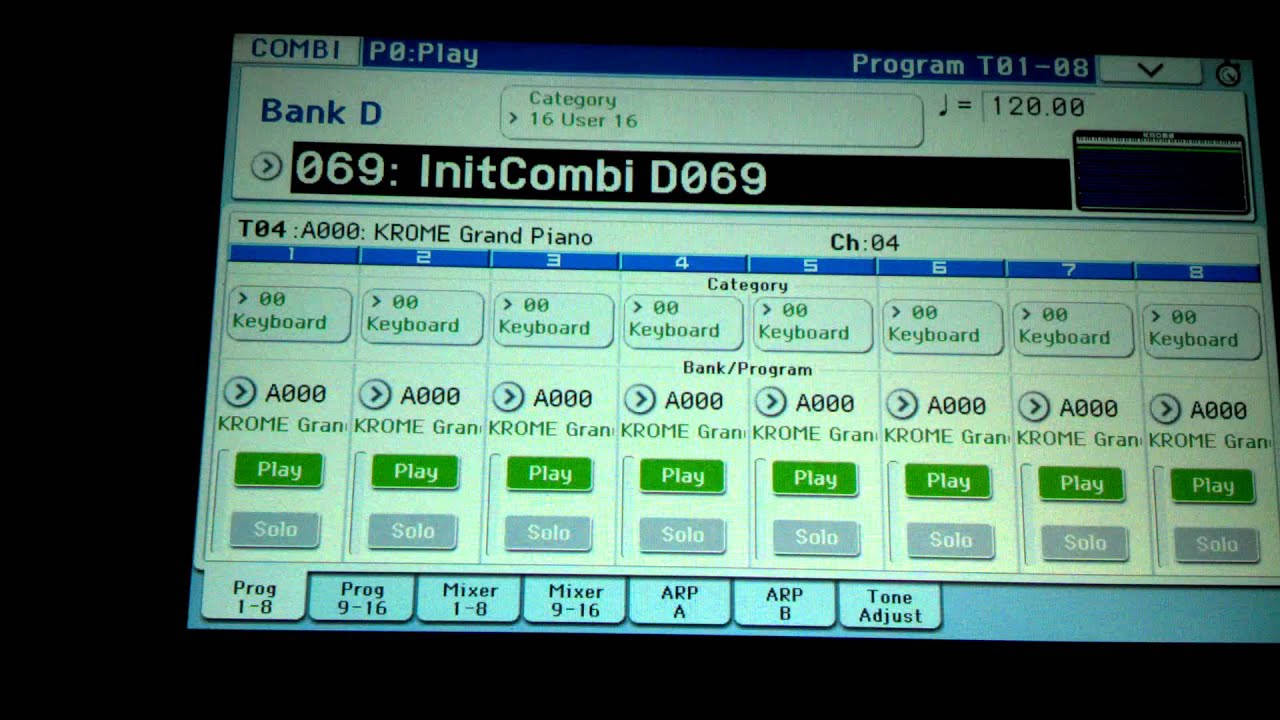
Task: Open combination select popup arrow beside 069
Action: [265, 166]
